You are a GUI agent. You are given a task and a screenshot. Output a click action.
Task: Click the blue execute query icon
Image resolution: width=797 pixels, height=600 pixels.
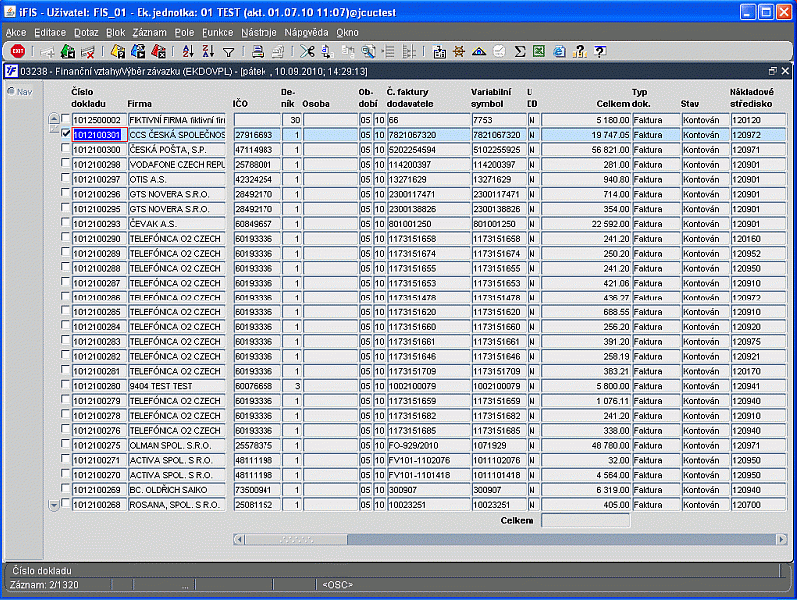click(x=138, y=51)
